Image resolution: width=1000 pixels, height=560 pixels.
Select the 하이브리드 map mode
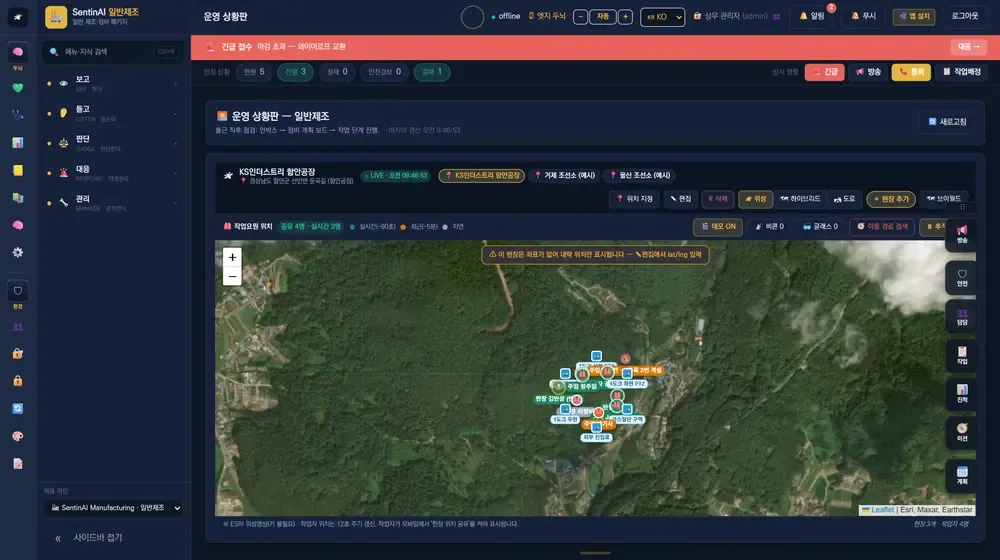coord(800,199)
